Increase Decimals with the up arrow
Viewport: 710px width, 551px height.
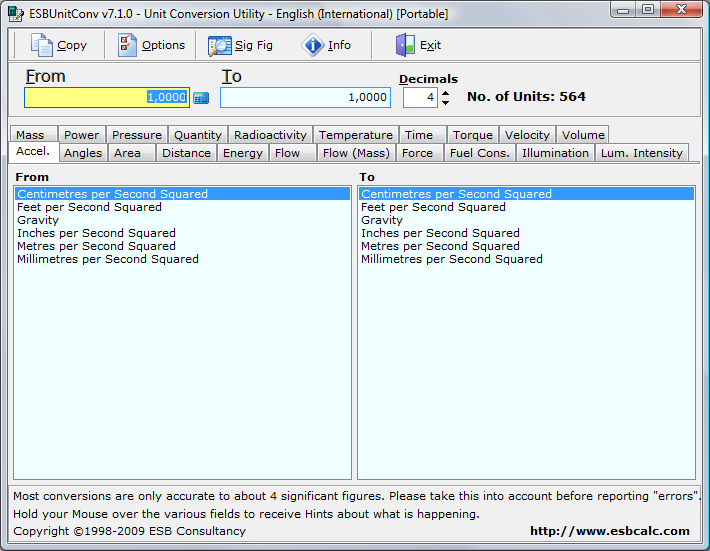click(446, 93)
